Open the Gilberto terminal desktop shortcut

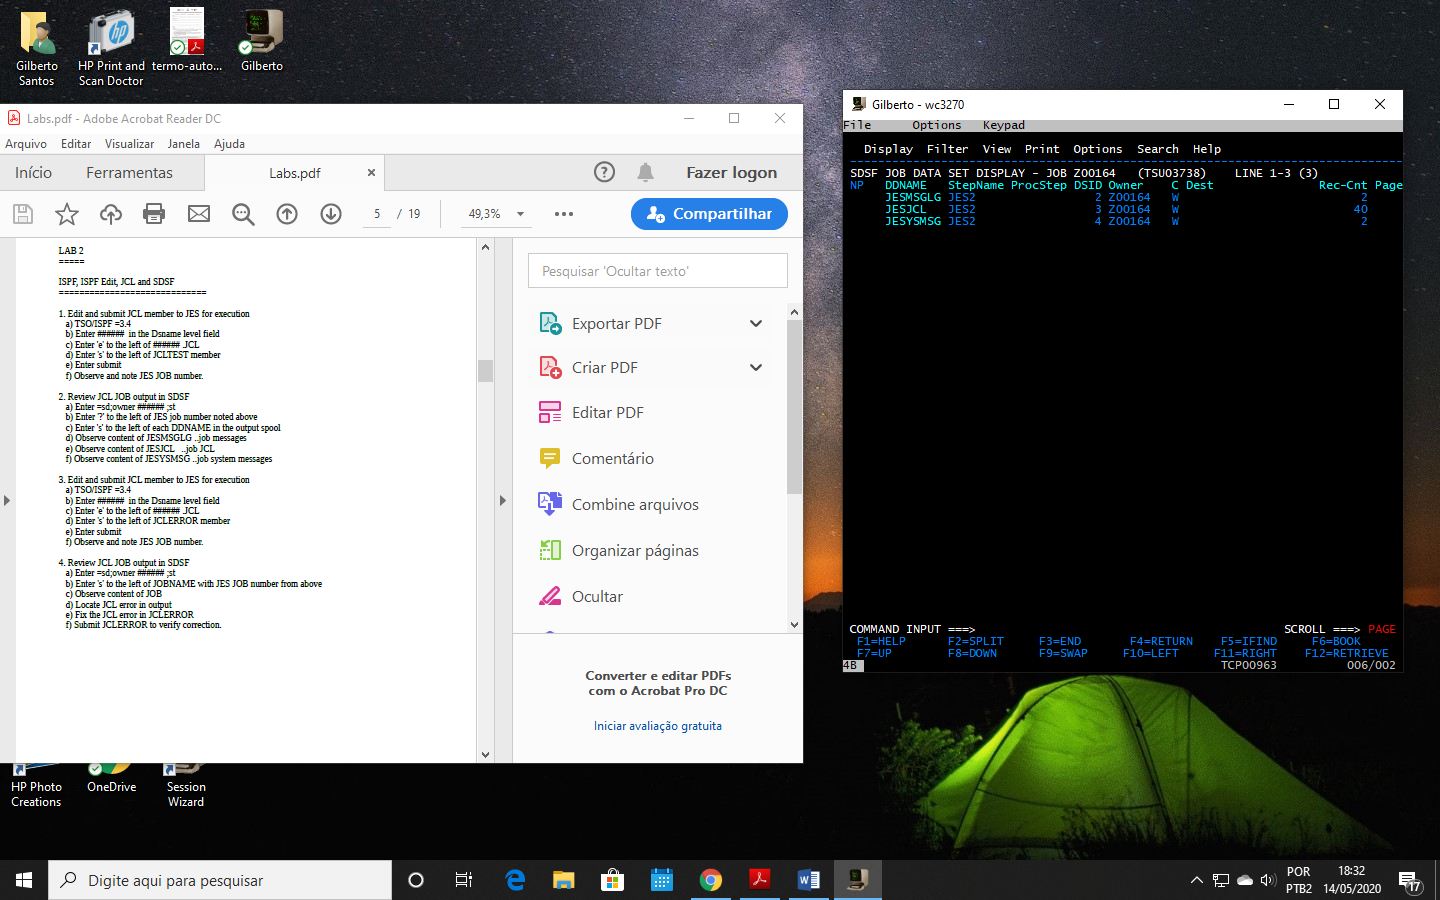tap(262, 40)
